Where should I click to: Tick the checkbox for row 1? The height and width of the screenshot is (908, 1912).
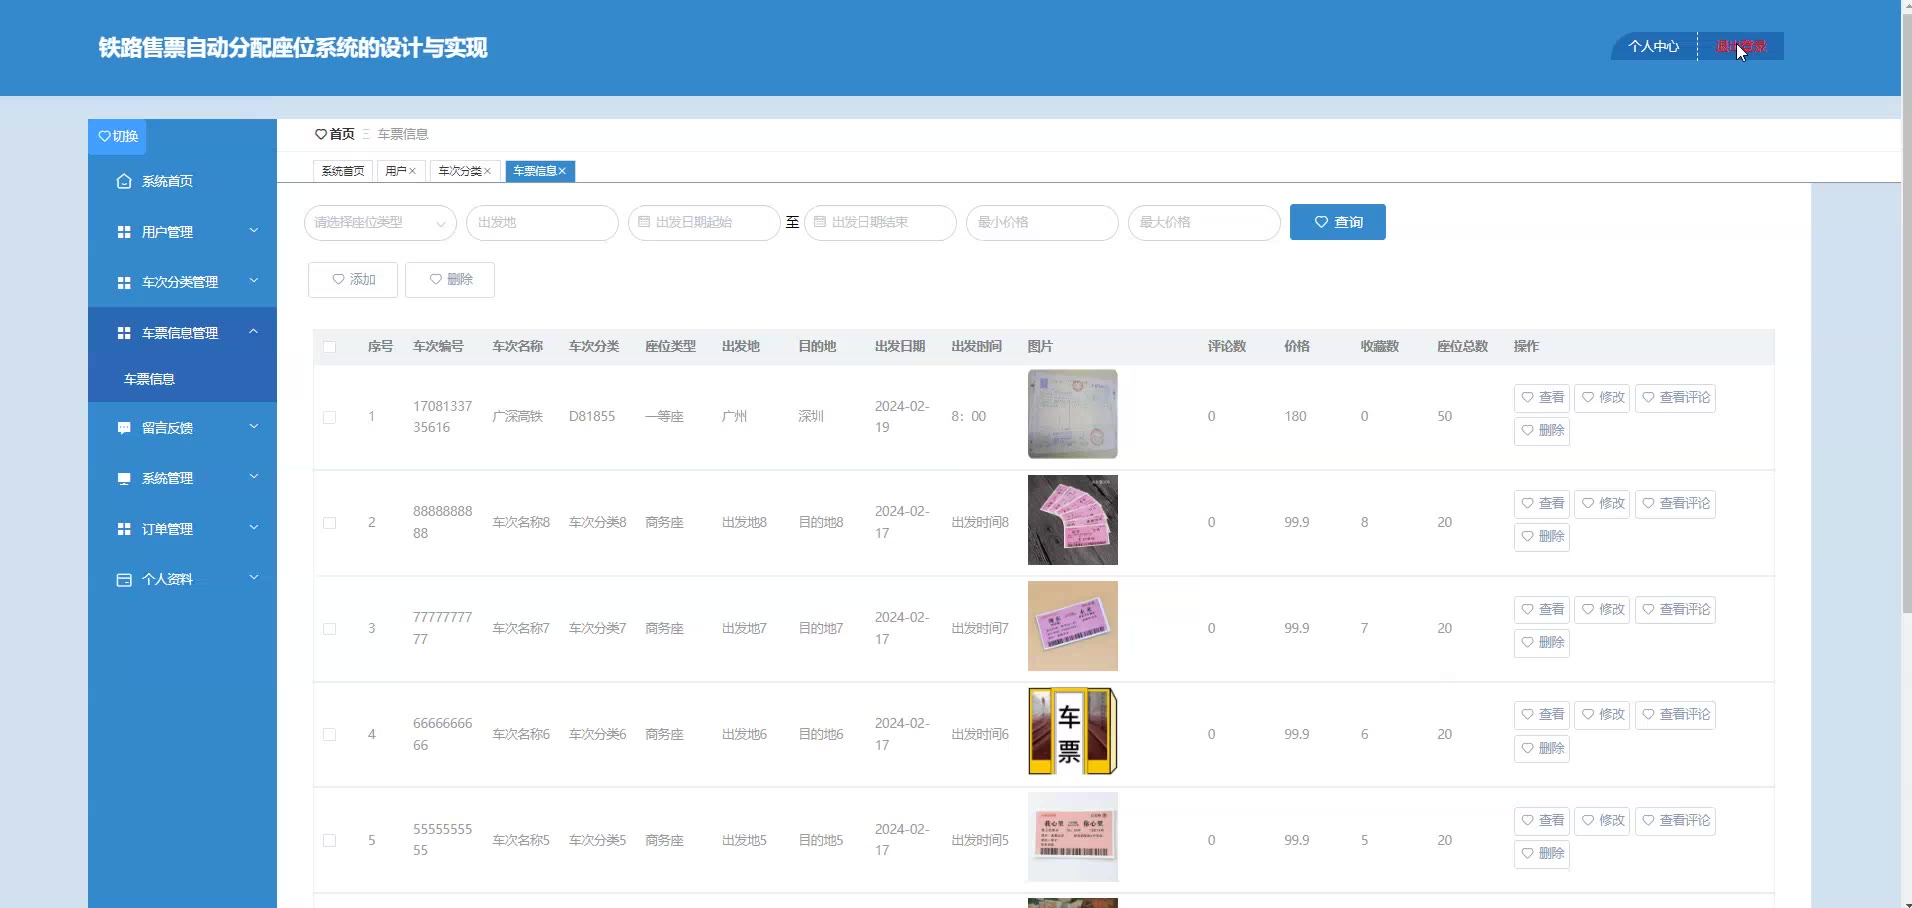[329, 417]
